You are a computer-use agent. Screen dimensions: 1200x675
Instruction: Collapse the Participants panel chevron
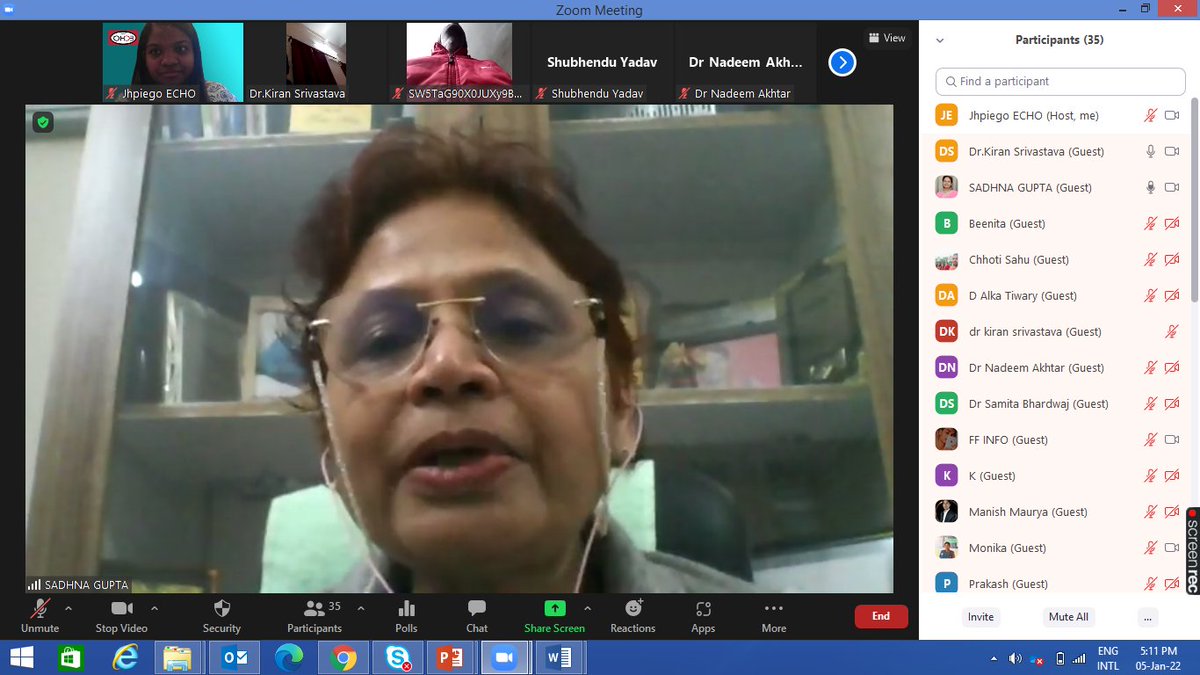(939, 41)
